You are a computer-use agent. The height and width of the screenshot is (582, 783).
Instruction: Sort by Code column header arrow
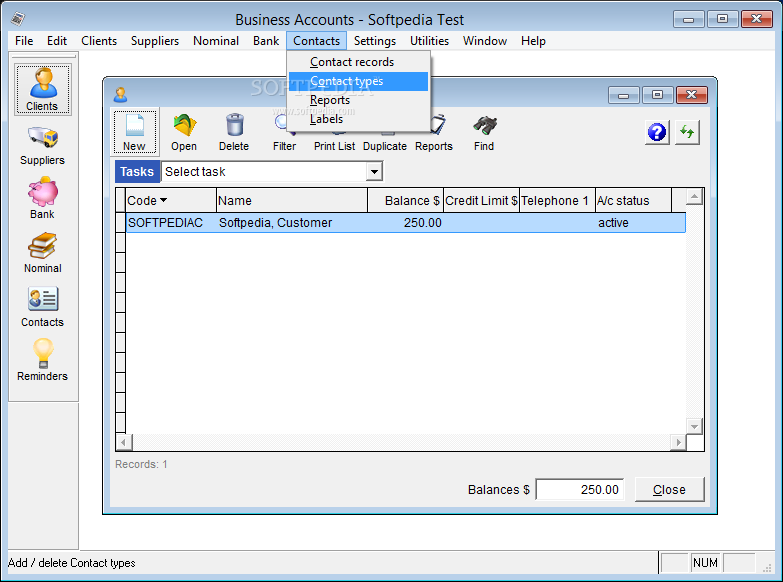coord(163,200)
